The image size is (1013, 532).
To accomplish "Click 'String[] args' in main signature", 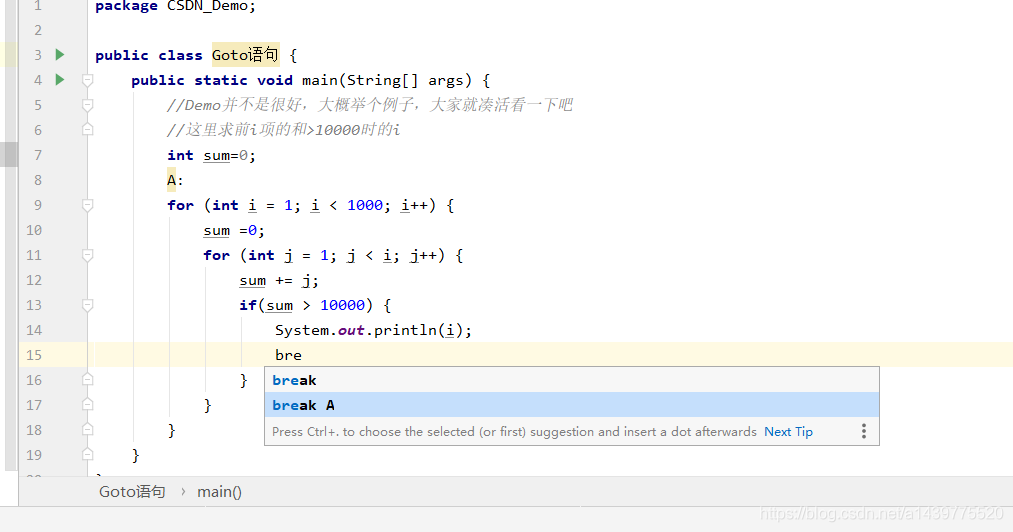I will coord(405,80).
